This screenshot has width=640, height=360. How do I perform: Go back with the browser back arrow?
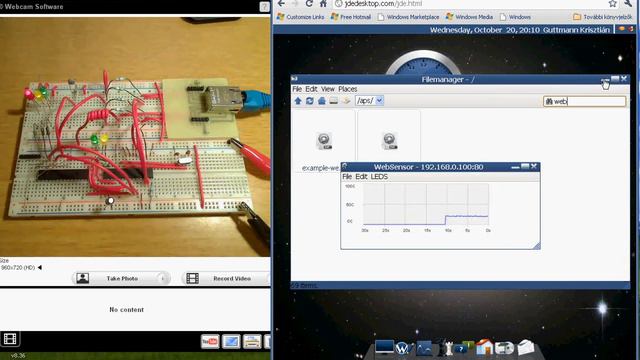point(281,4)
